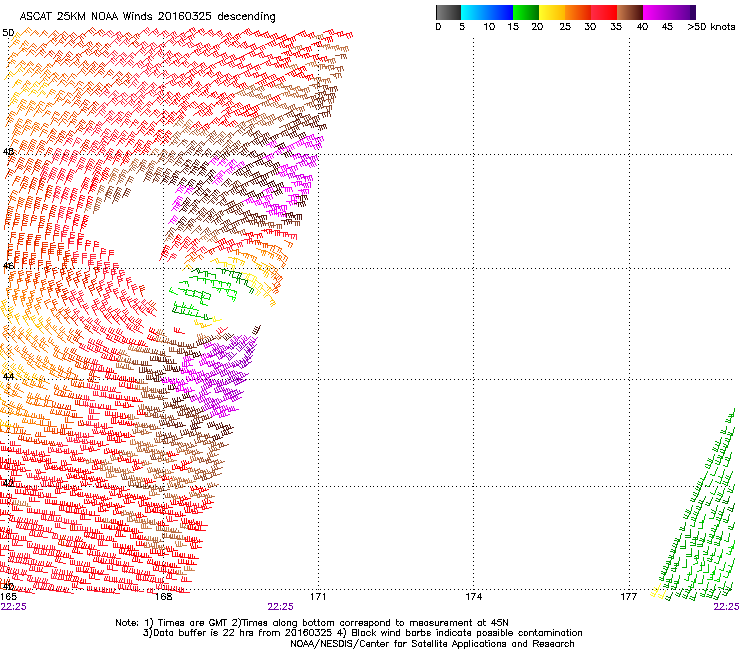
Task: Click longitude axis label '174'
Action: pos(473,597)
